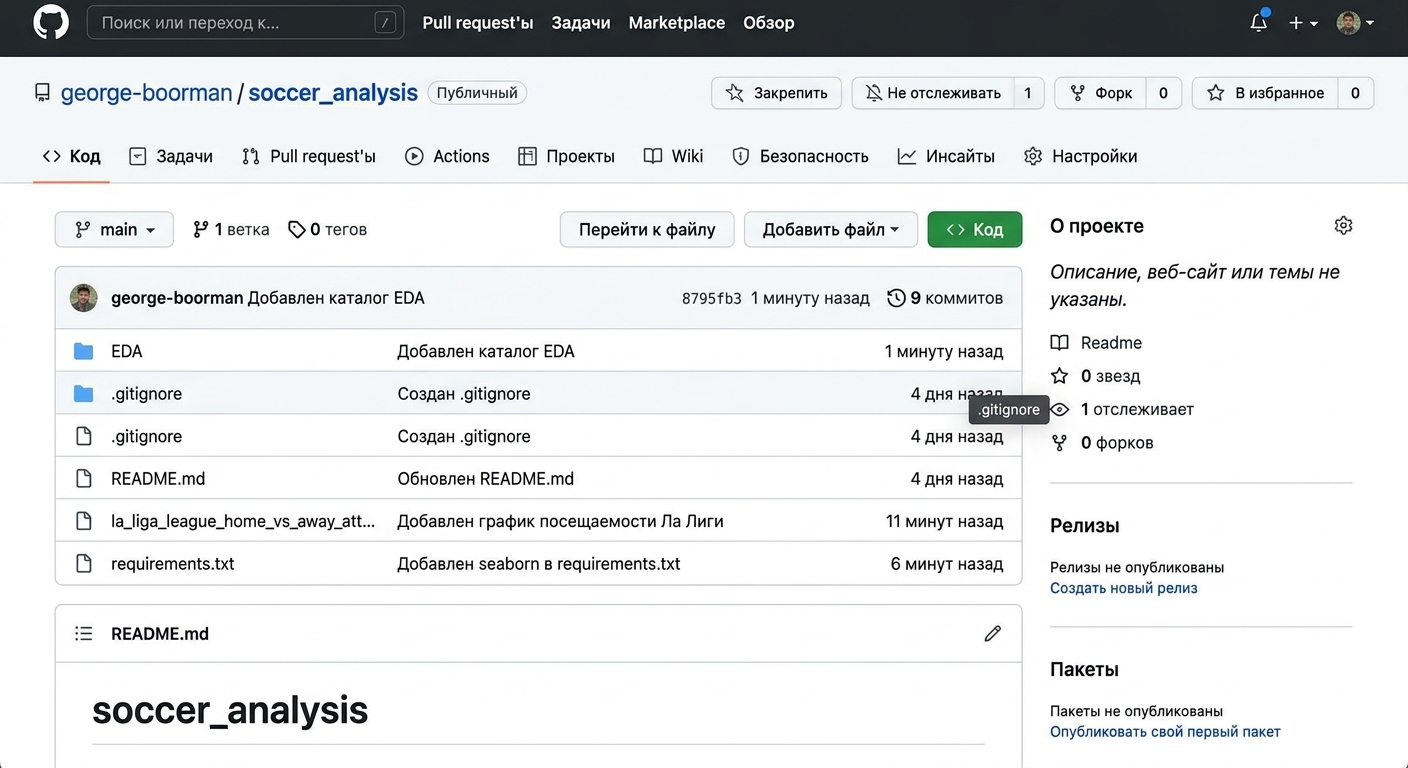The height and width of the screenshot is (768, 1408).
Task: Open the 0 форков sidebar link
Action: point(1102,443)
